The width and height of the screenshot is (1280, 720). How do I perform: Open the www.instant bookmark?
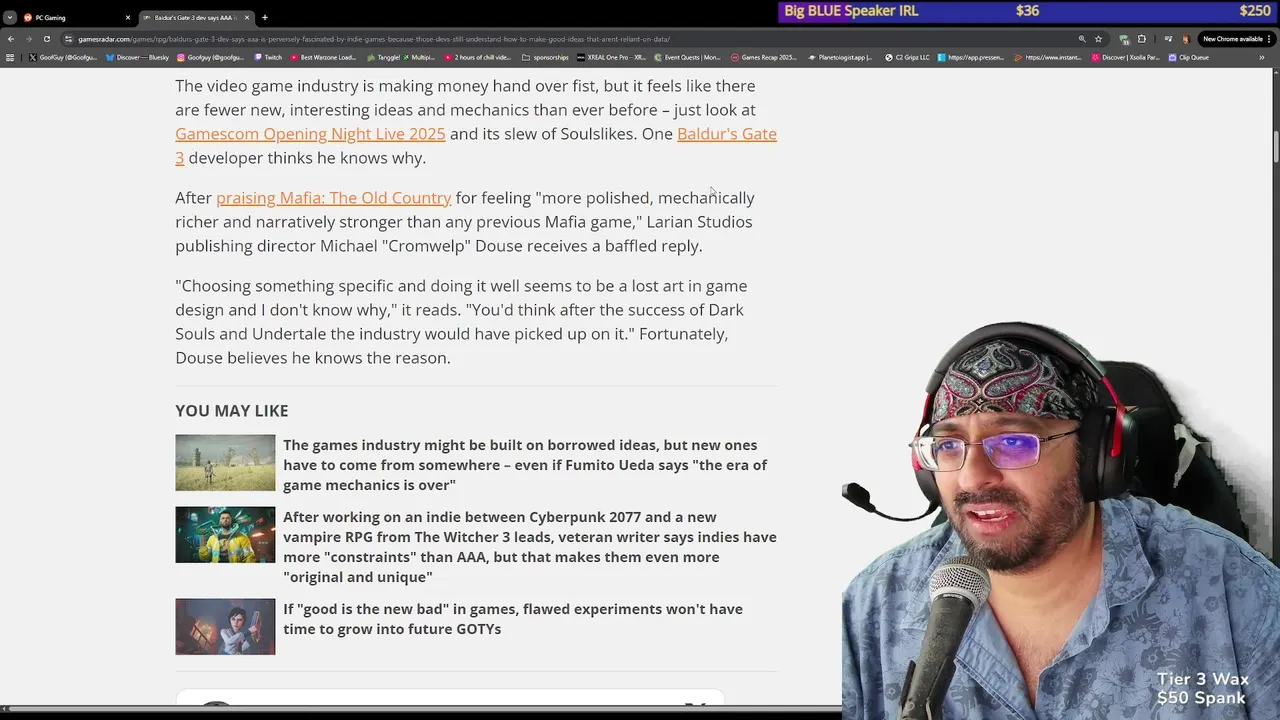(1048, 57)
